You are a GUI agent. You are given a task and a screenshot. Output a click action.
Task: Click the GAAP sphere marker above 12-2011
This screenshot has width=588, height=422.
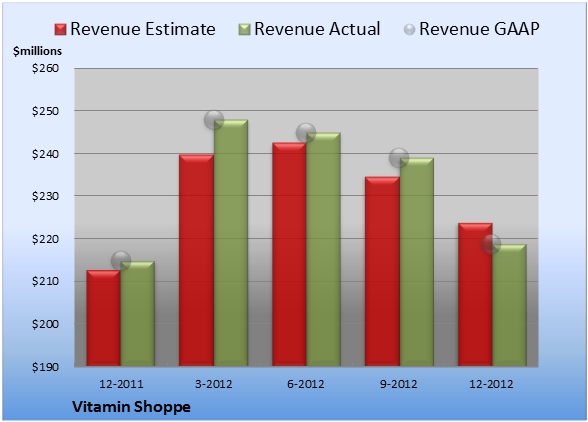(x=121, y=260)
